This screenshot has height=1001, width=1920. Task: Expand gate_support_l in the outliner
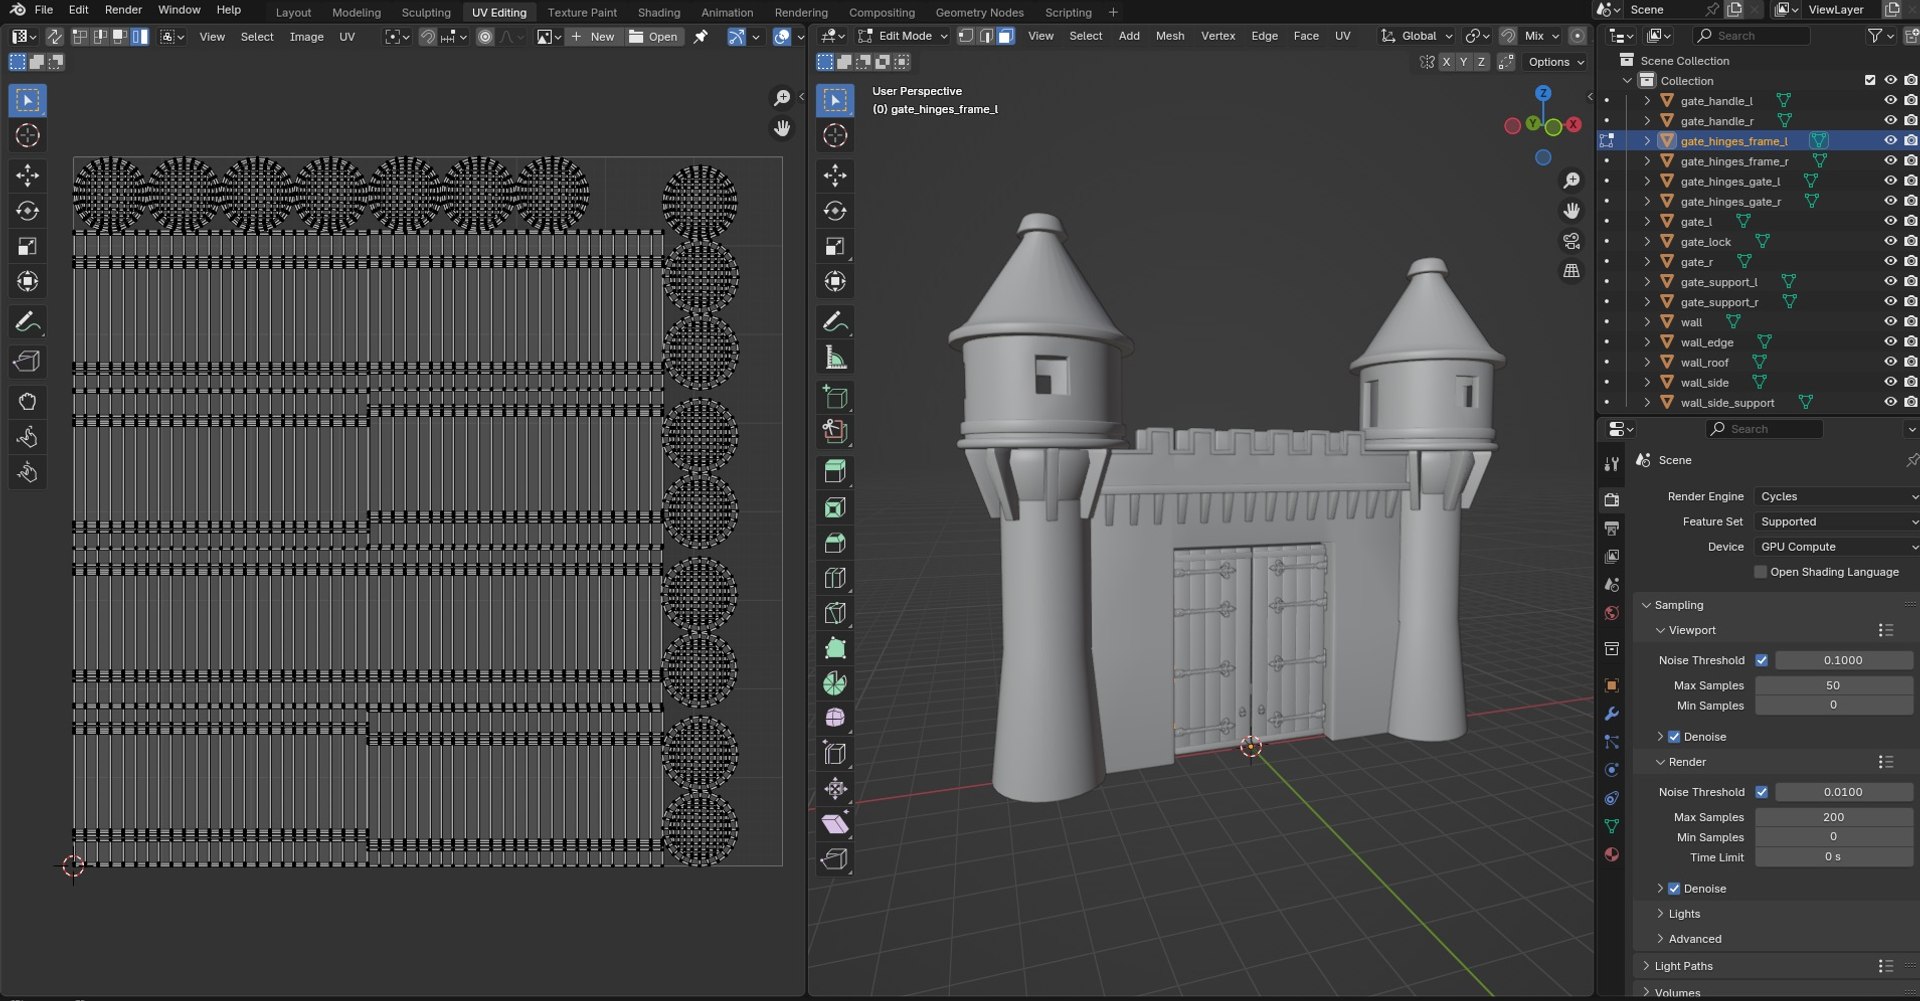1647,282
